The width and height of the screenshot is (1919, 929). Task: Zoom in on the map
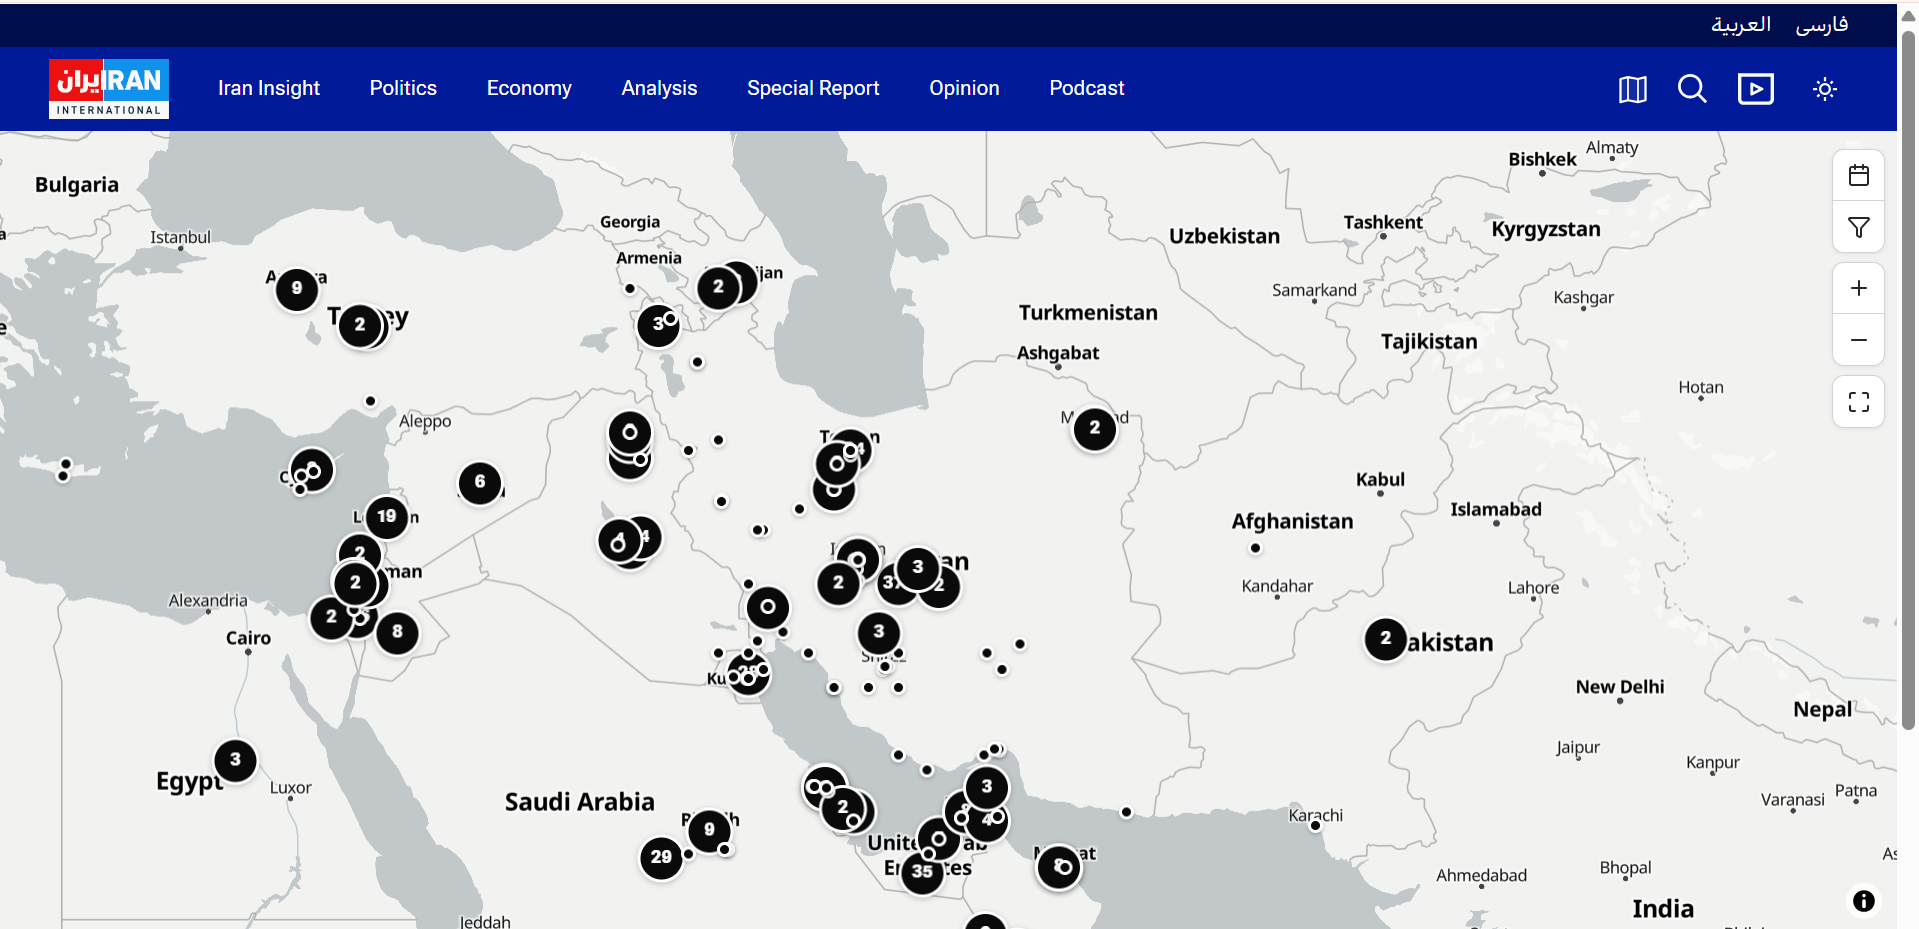(1859, 288)
